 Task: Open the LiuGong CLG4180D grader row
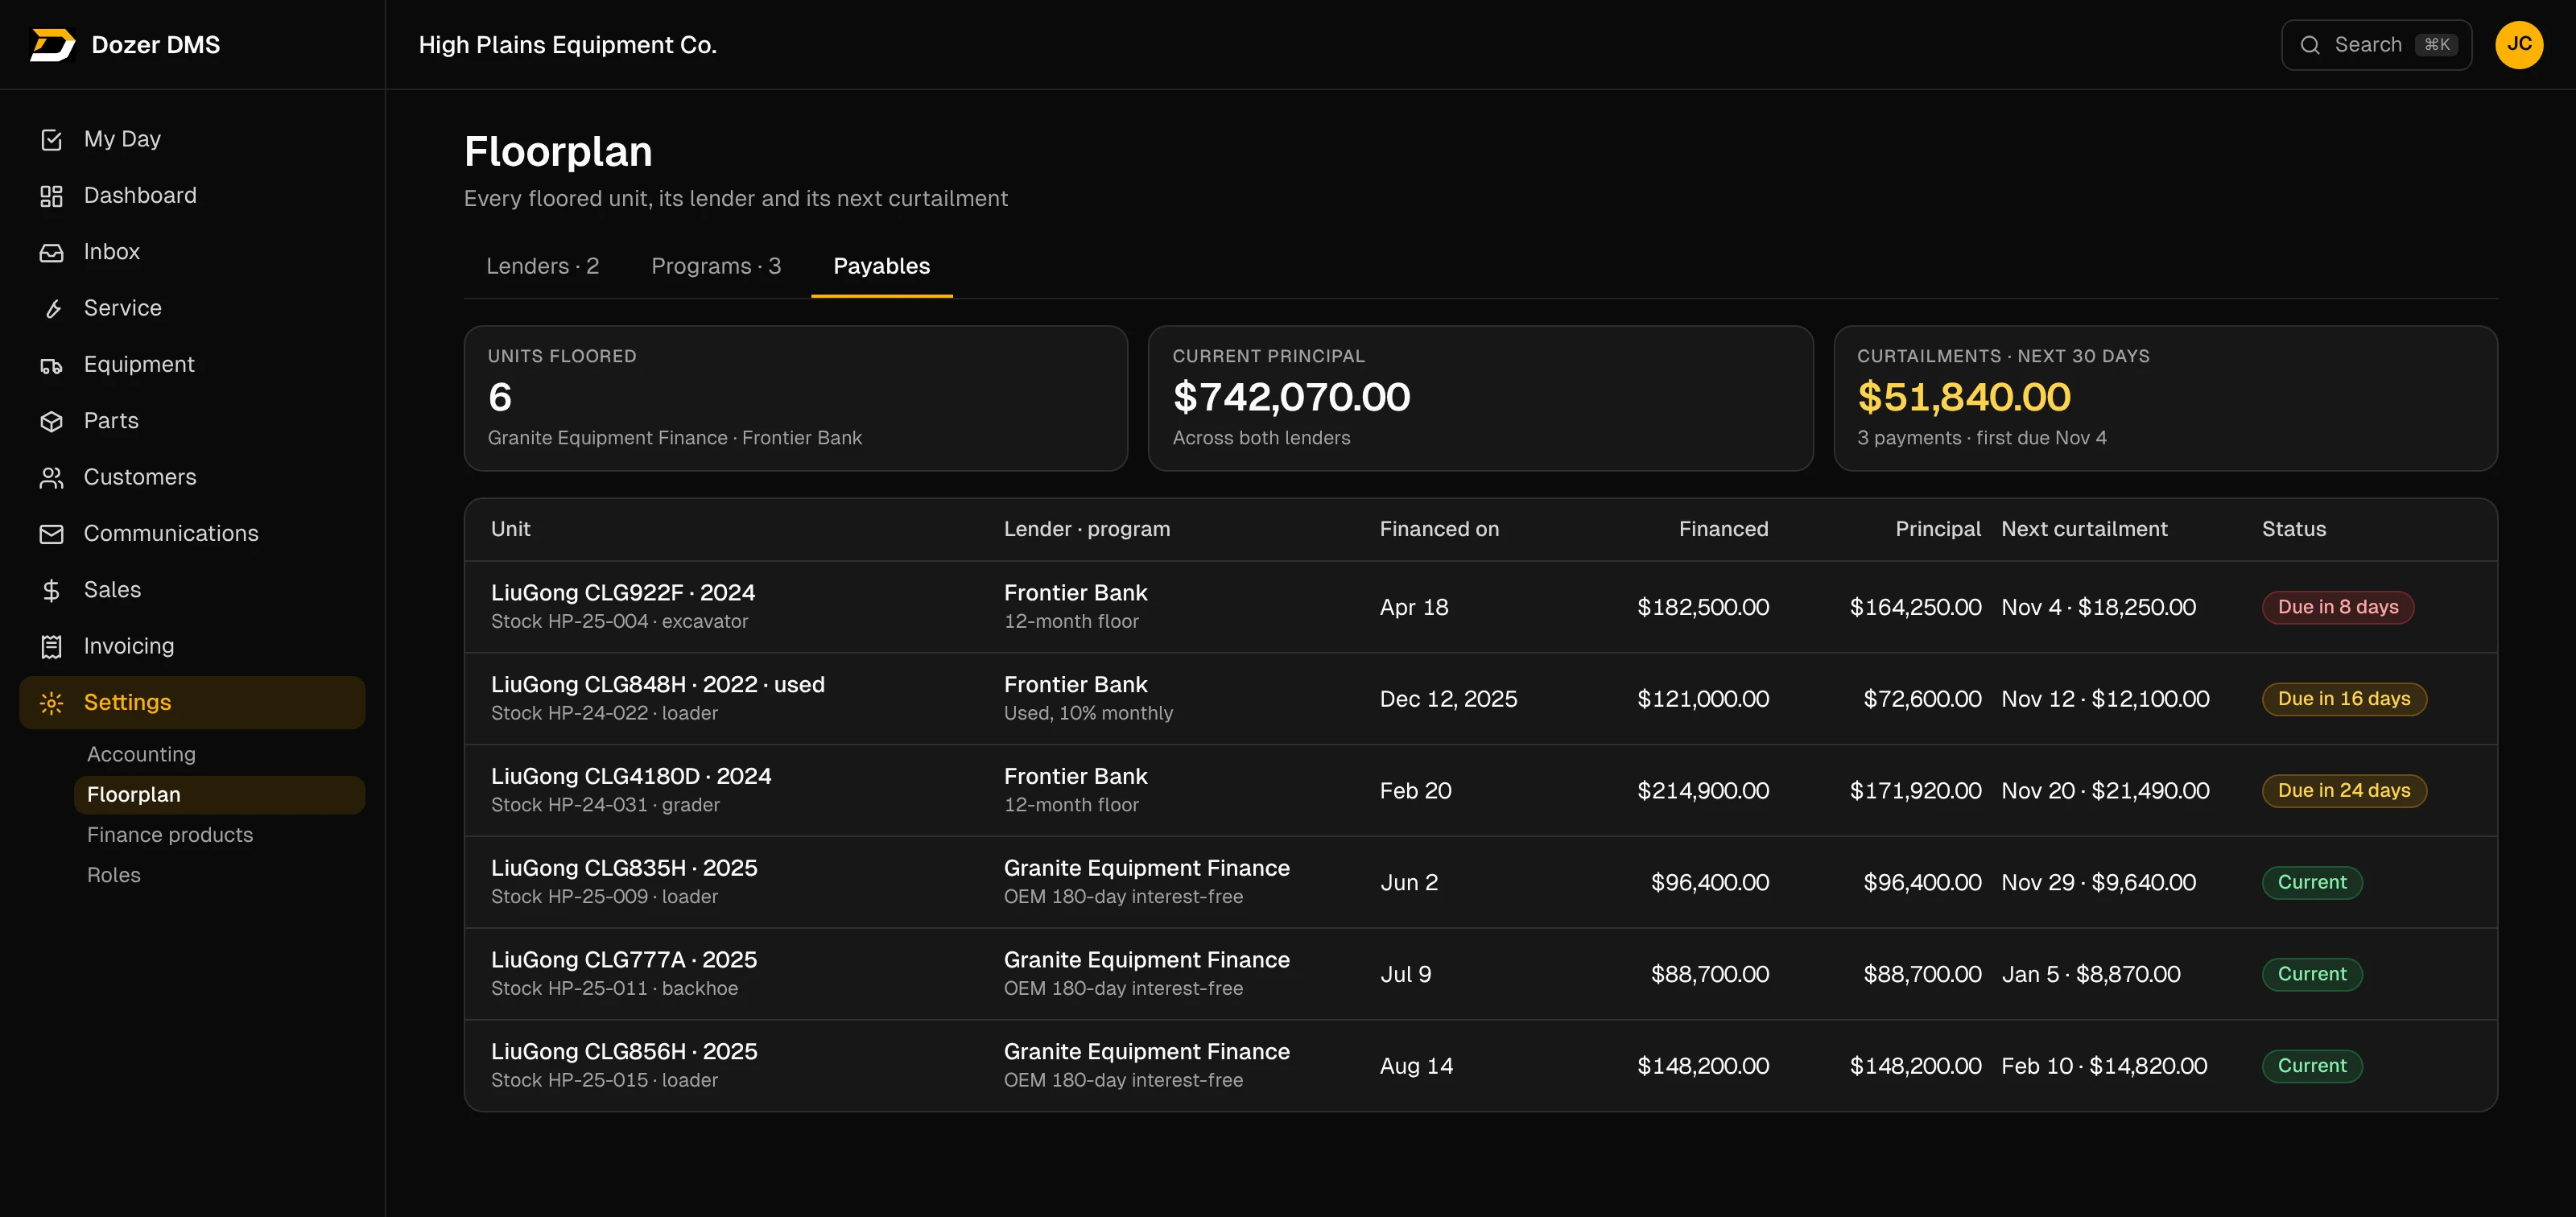point(1480,791)
